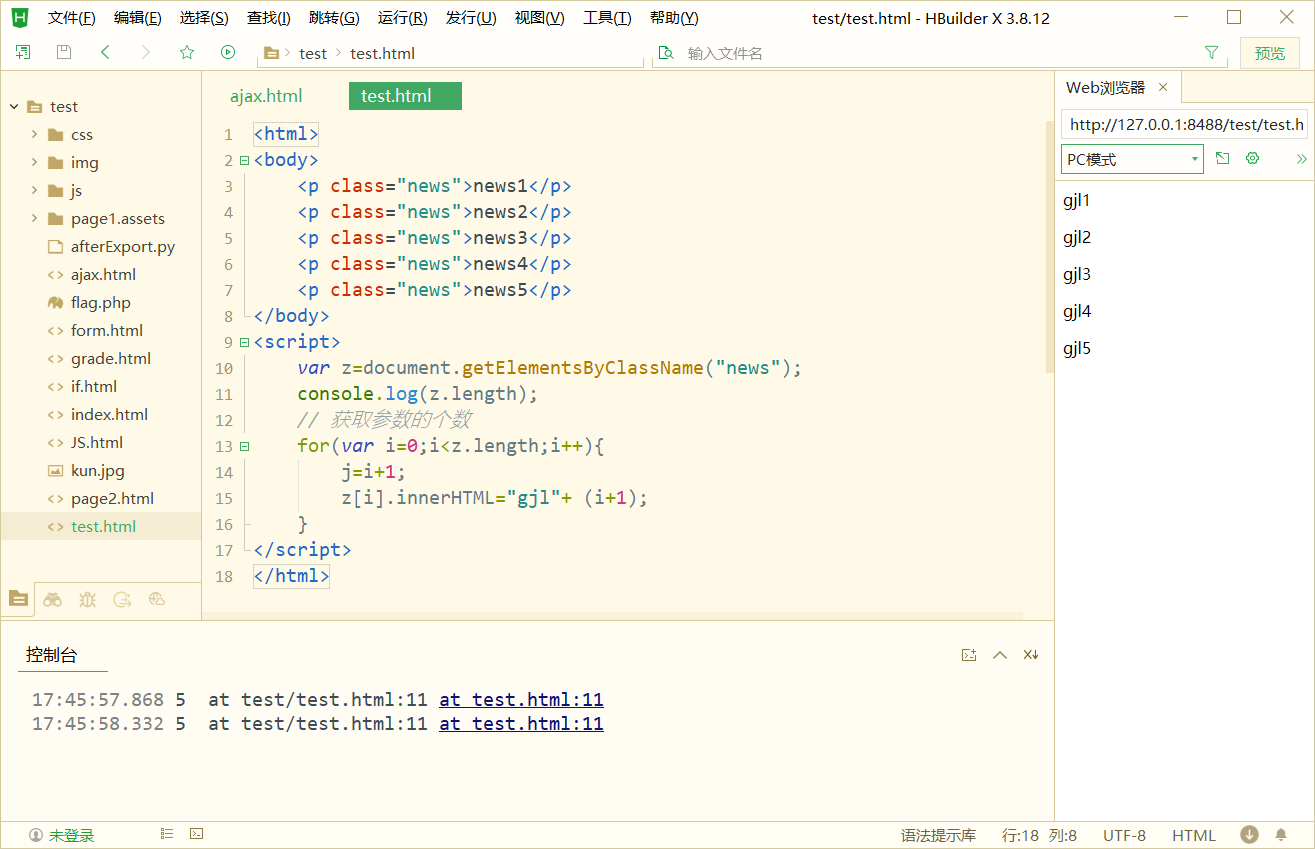The height and width of the screenshot is (849, 1315).
Task: Open the 运行(R) menu
Action: 402,18
